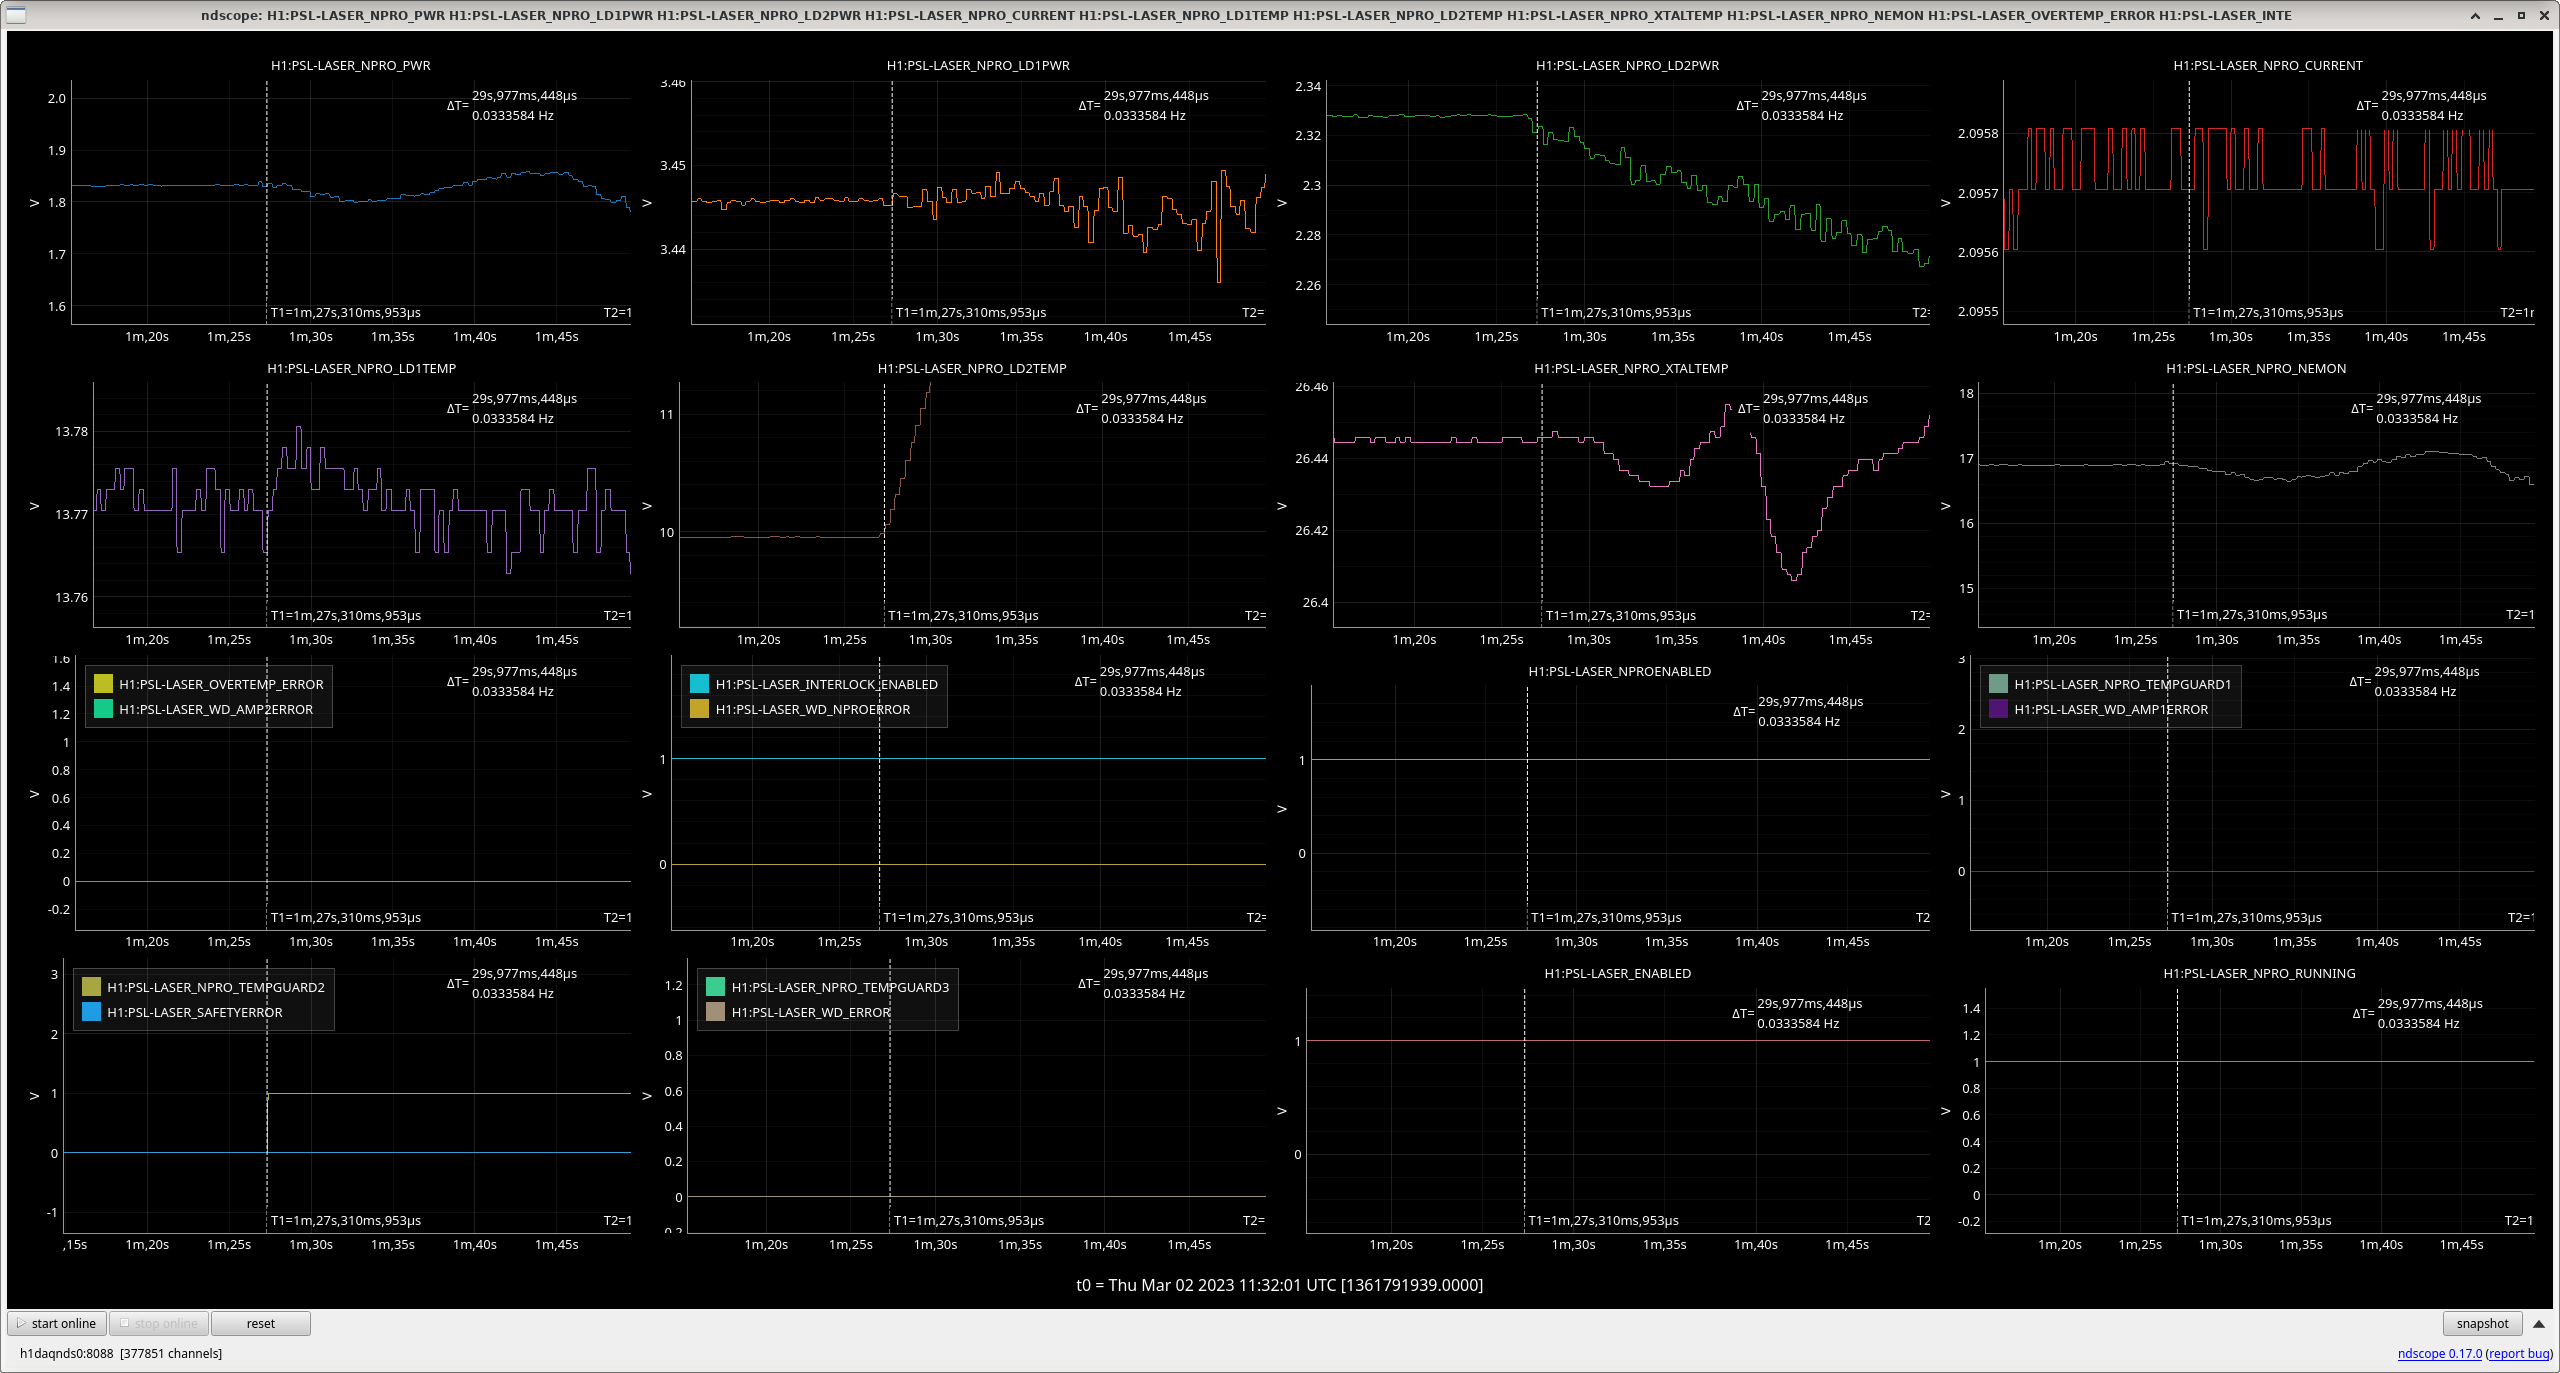Select the H1:PSL-LASER_NPRO_TEMPGUARD2 legend label
2560x1373 pixels.
coord(216,987)
